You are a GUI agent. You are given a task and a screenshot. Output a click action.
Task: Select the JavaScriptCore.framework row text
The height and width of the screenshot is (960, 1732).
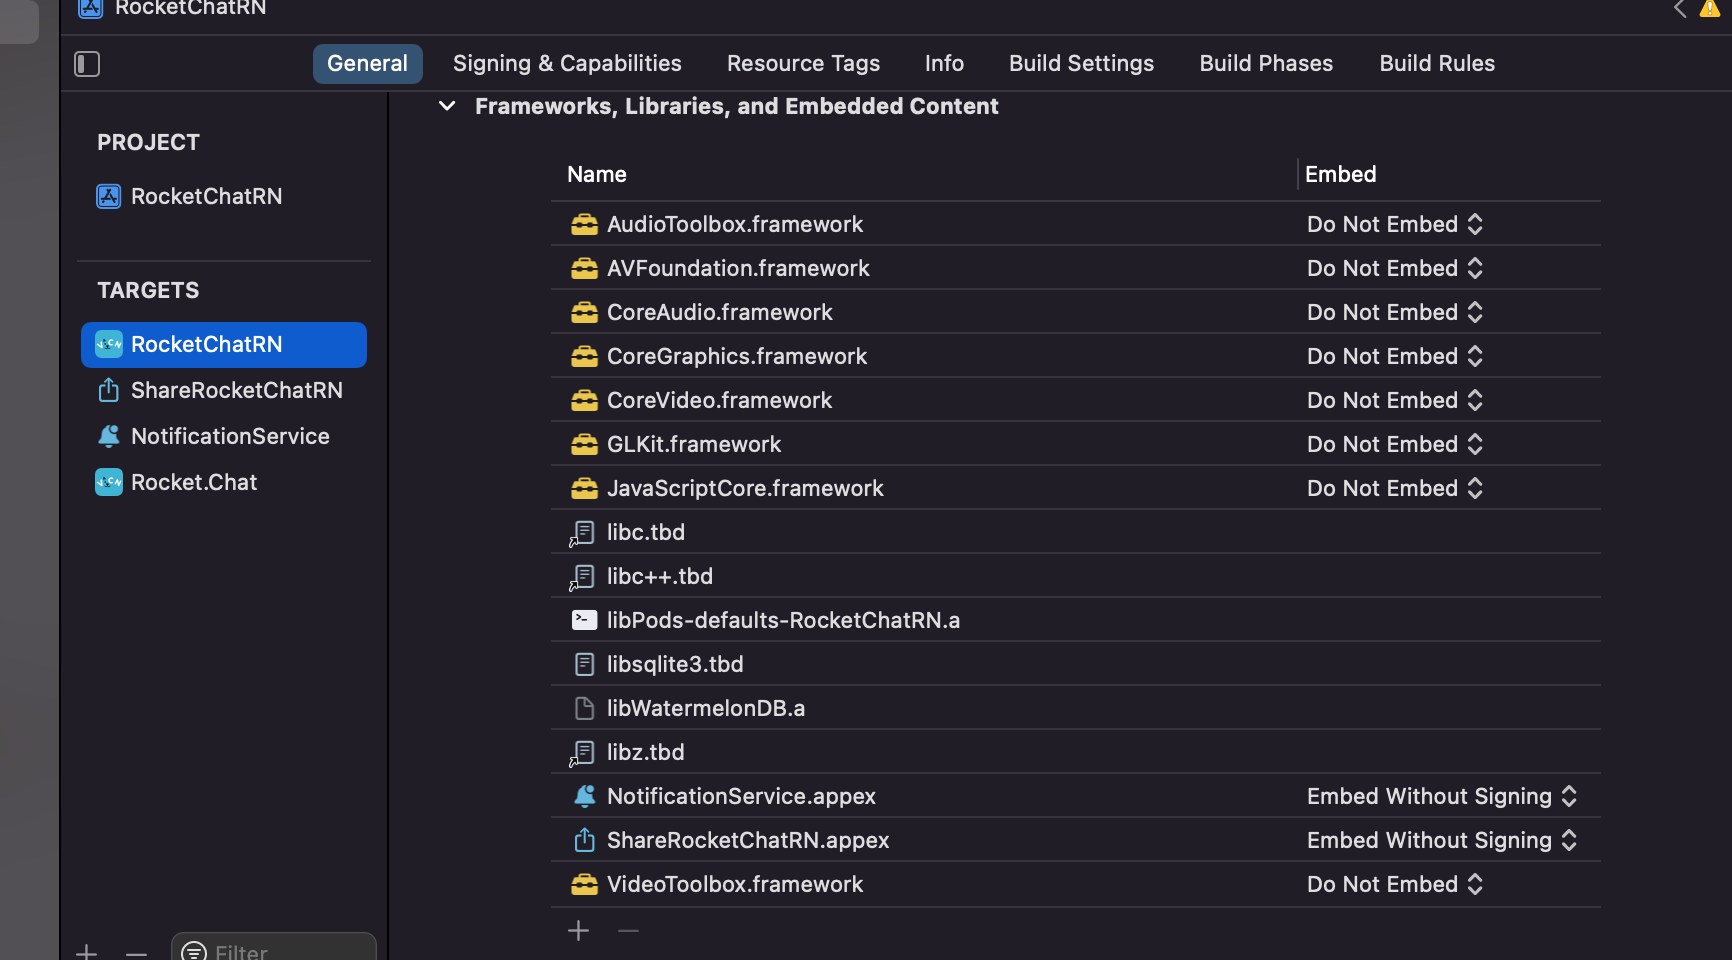point(745,488)
